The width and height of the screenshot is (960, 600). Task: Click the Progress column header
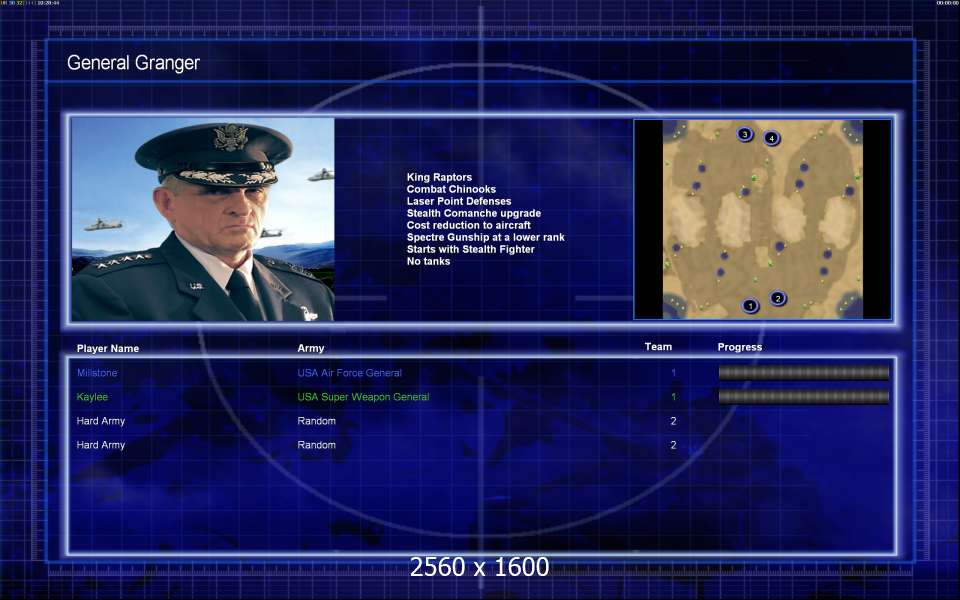click(x=740, y=347)
